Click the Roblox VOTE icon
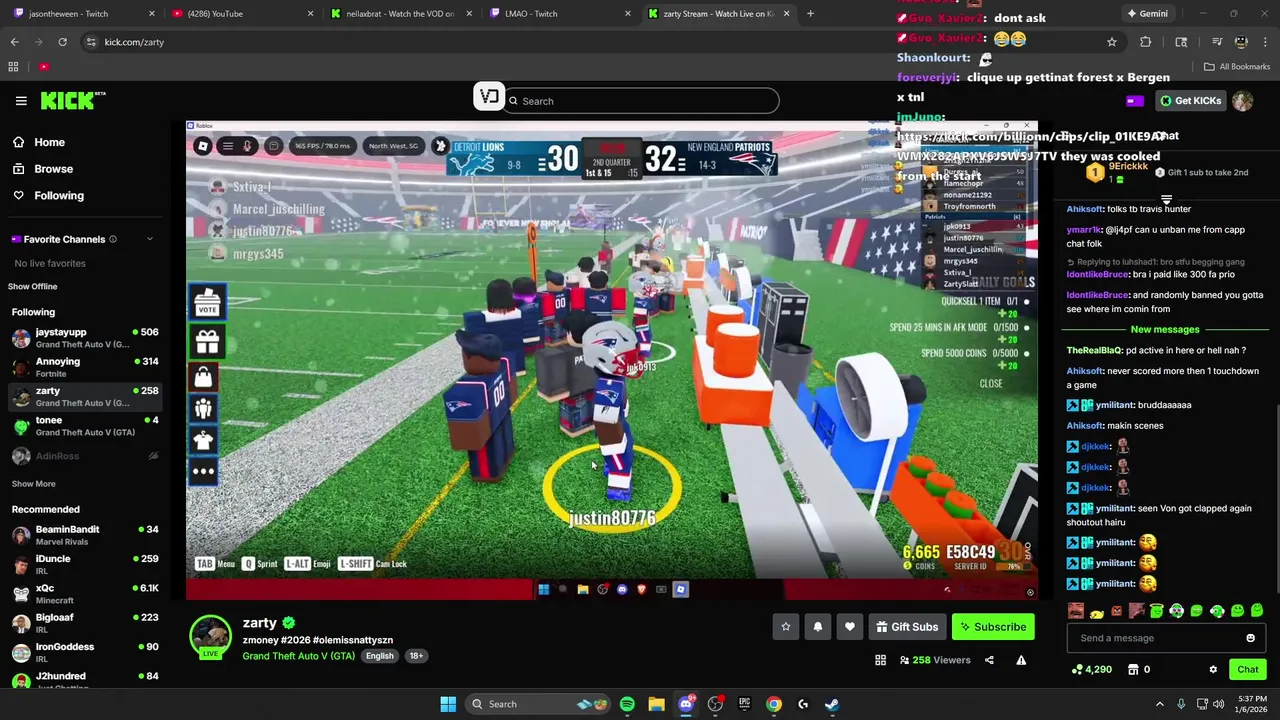1280x720 pixels. tap(207, 302)
